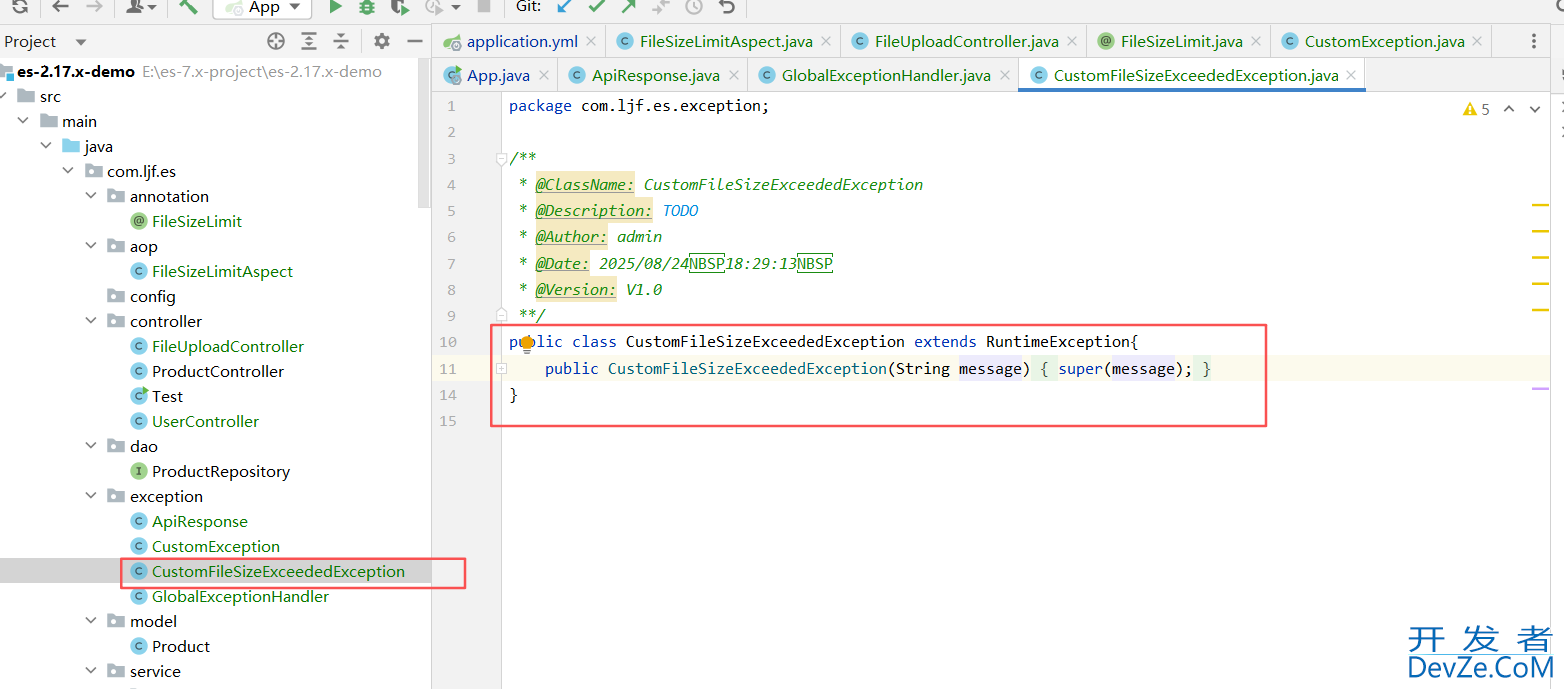Open the user profile icon dropdown
This screenshot has height=689, width=1564.
click(141, 6)
